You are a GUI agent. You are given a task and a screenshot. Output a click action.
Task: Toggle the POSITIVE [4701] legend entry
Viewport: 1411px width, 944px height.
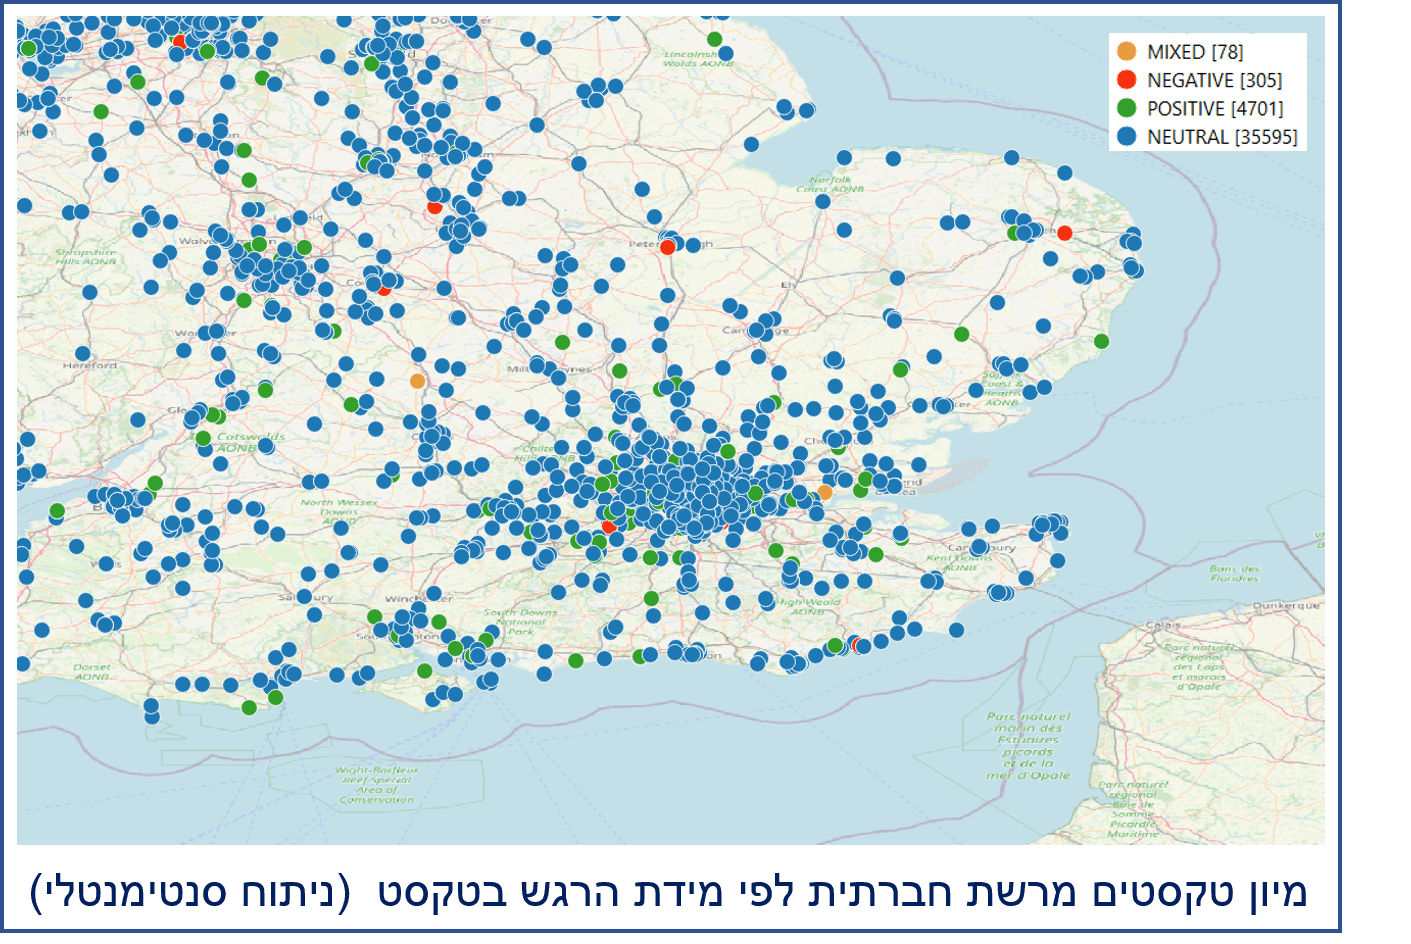[x=1200, y=108]
